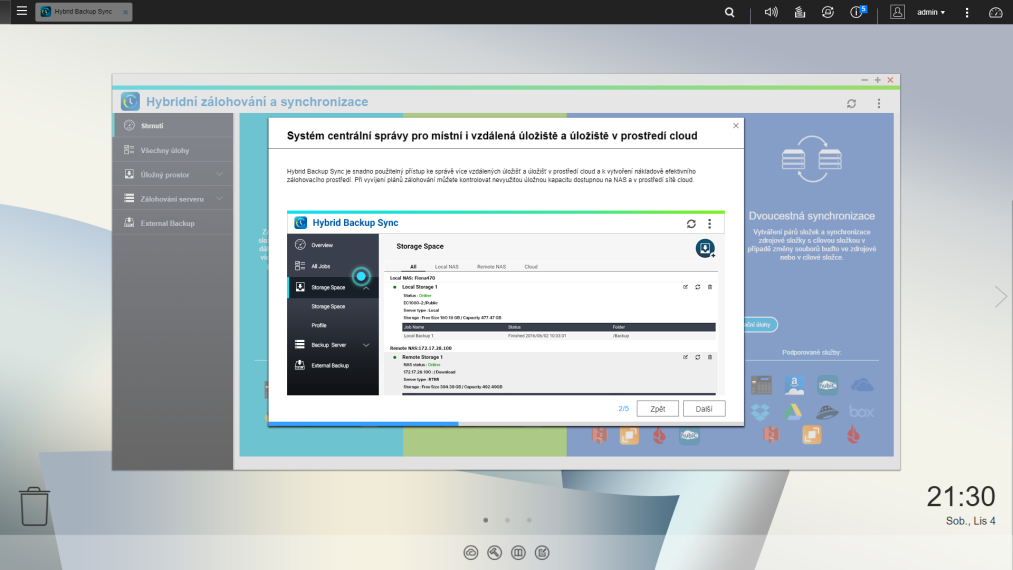Viewport: 1013px width, 570px height.
Task: Close the intro wizard dialog
Action: point(736,126)
